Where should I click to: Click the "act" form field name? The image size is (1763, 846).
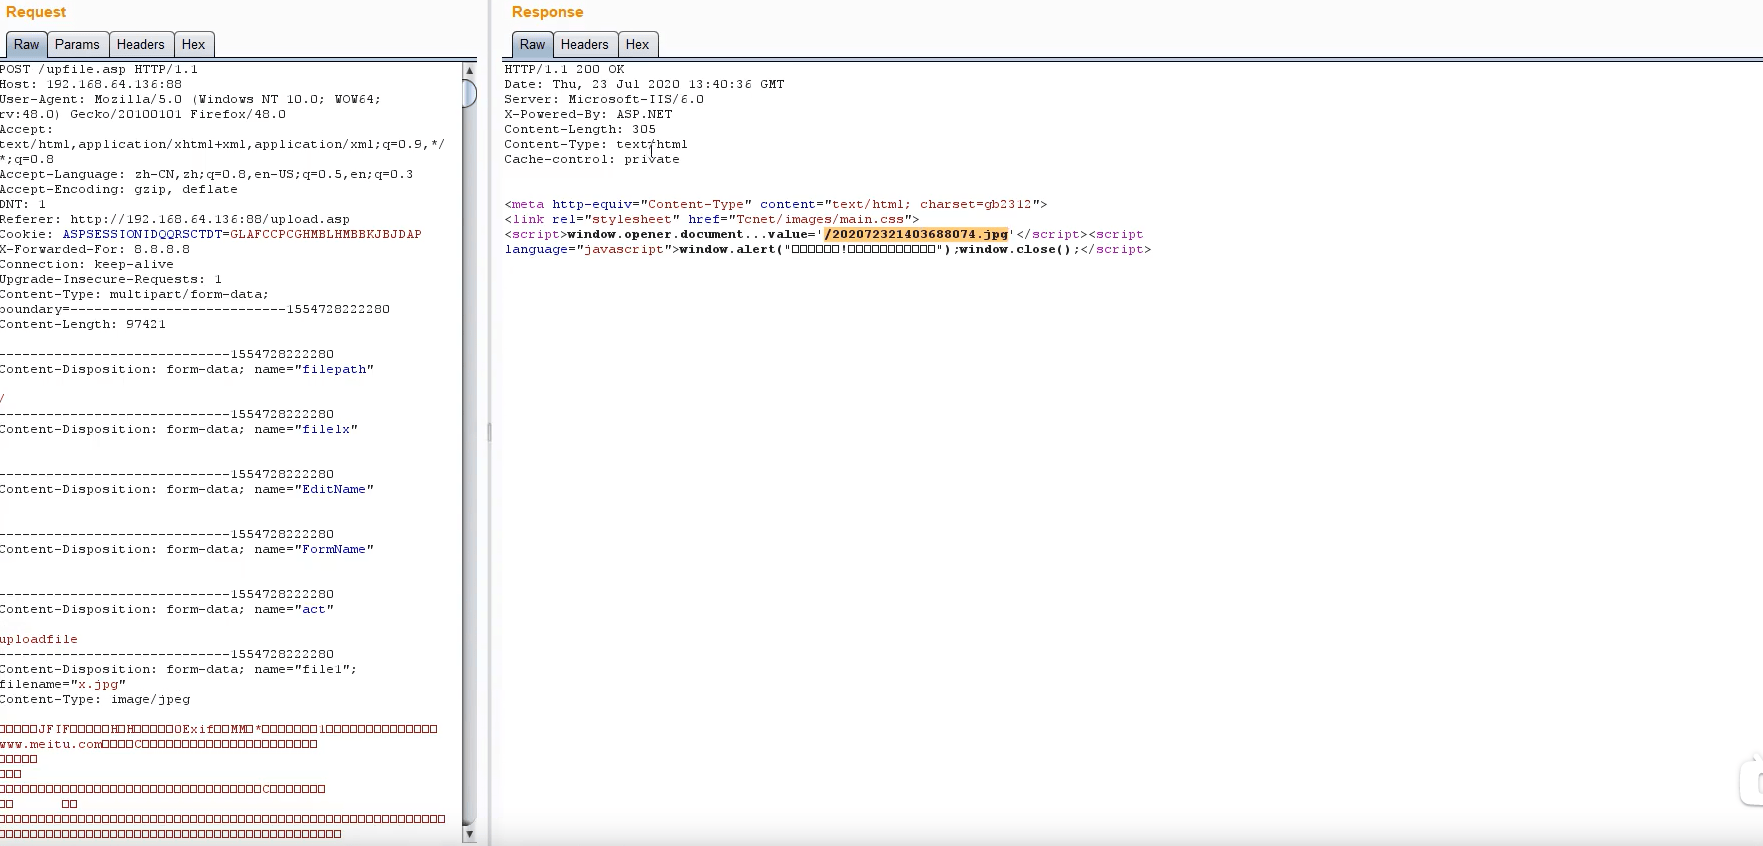[x=314, y=609]
